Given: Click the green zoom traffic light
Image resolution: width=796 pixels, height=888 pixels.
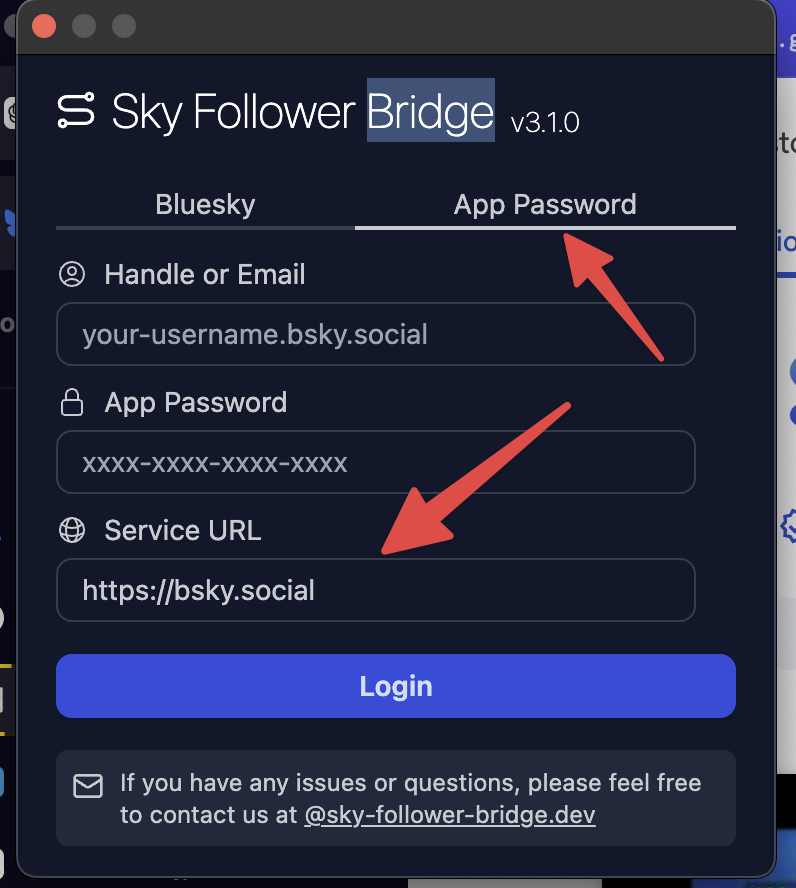Looking at the screenshot, I should coord(124,26).
